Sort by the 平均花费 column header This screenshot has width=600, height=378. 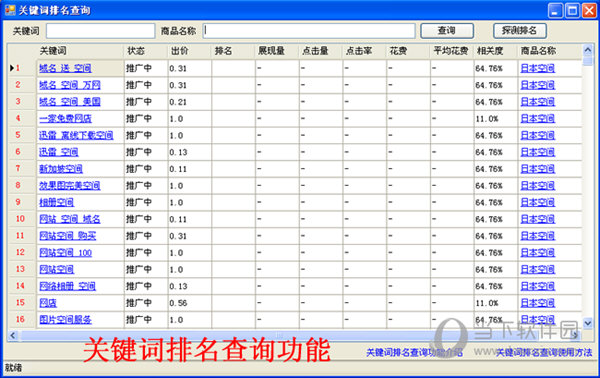point(452,51)
